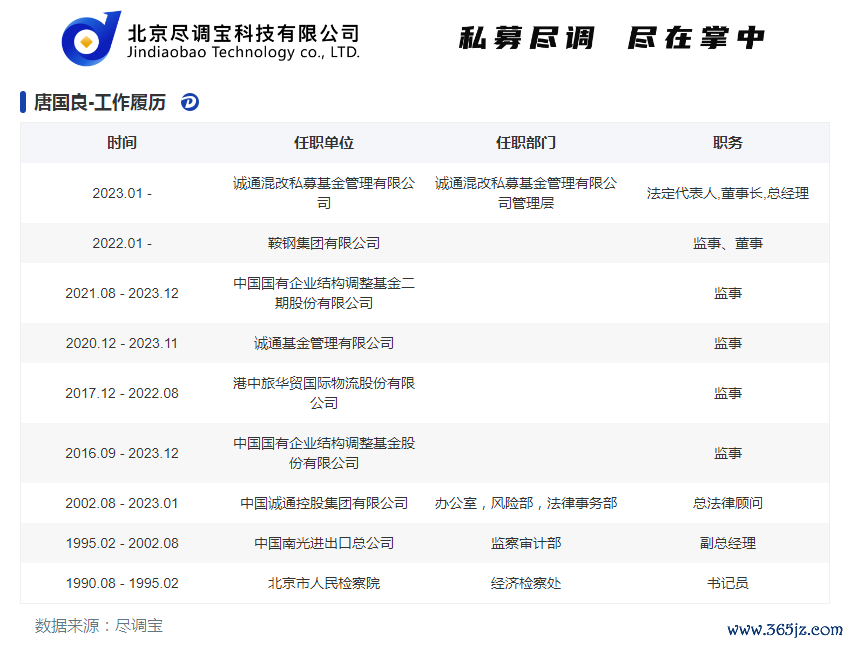
Task: Click 监事 in the 2016.09 row
Action: pyautogui.click(x=727, y=453)
